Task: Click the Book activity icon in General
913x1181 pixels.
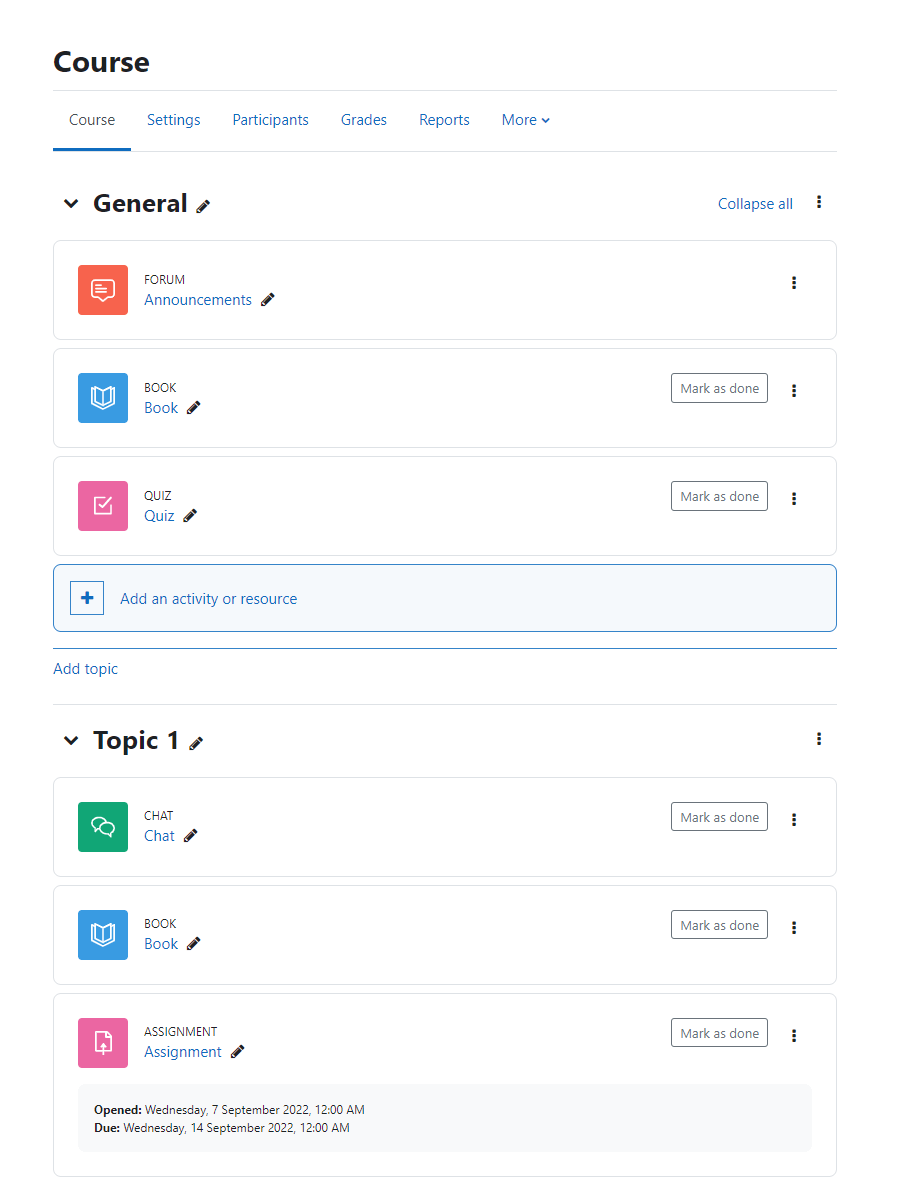Action: [x=102, y=398]
